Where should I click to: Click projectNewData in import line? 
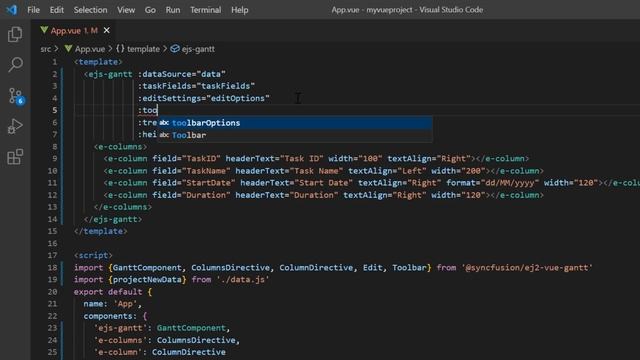[x=147, y=280]
